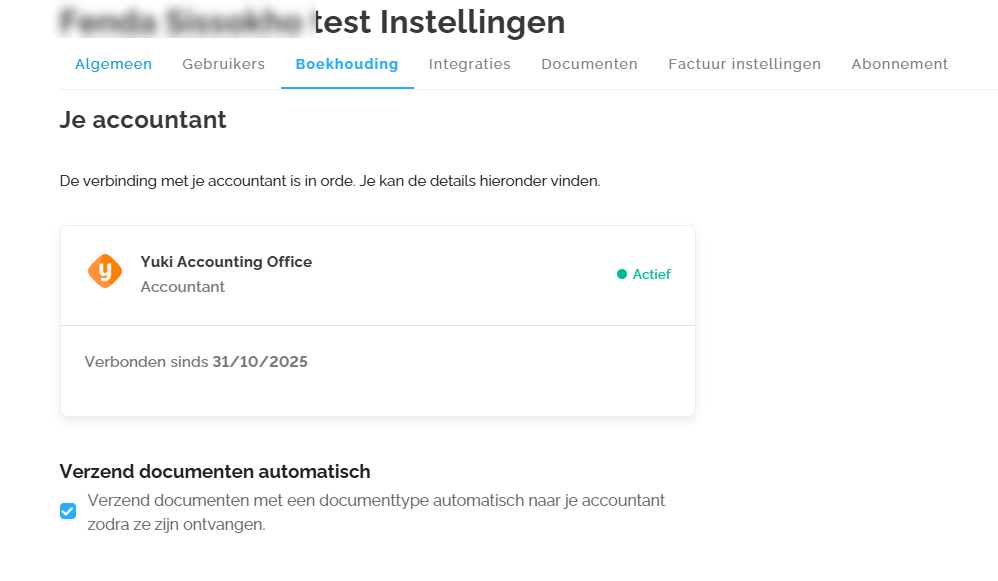Click the Verzend documenten automatisch heading
The image size is (998, 581).
tap(215, 472)
